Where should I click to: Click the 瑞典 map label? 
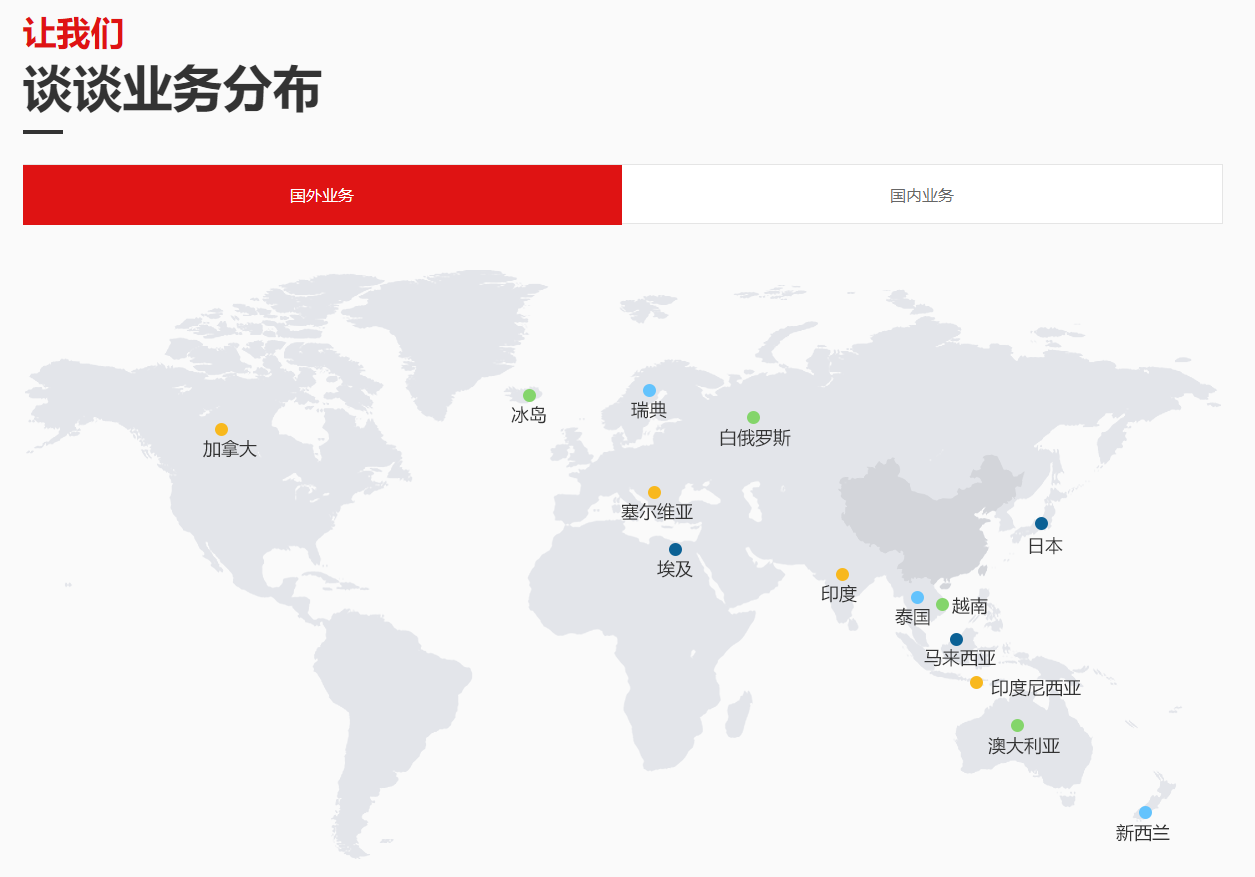click(649, 410)
